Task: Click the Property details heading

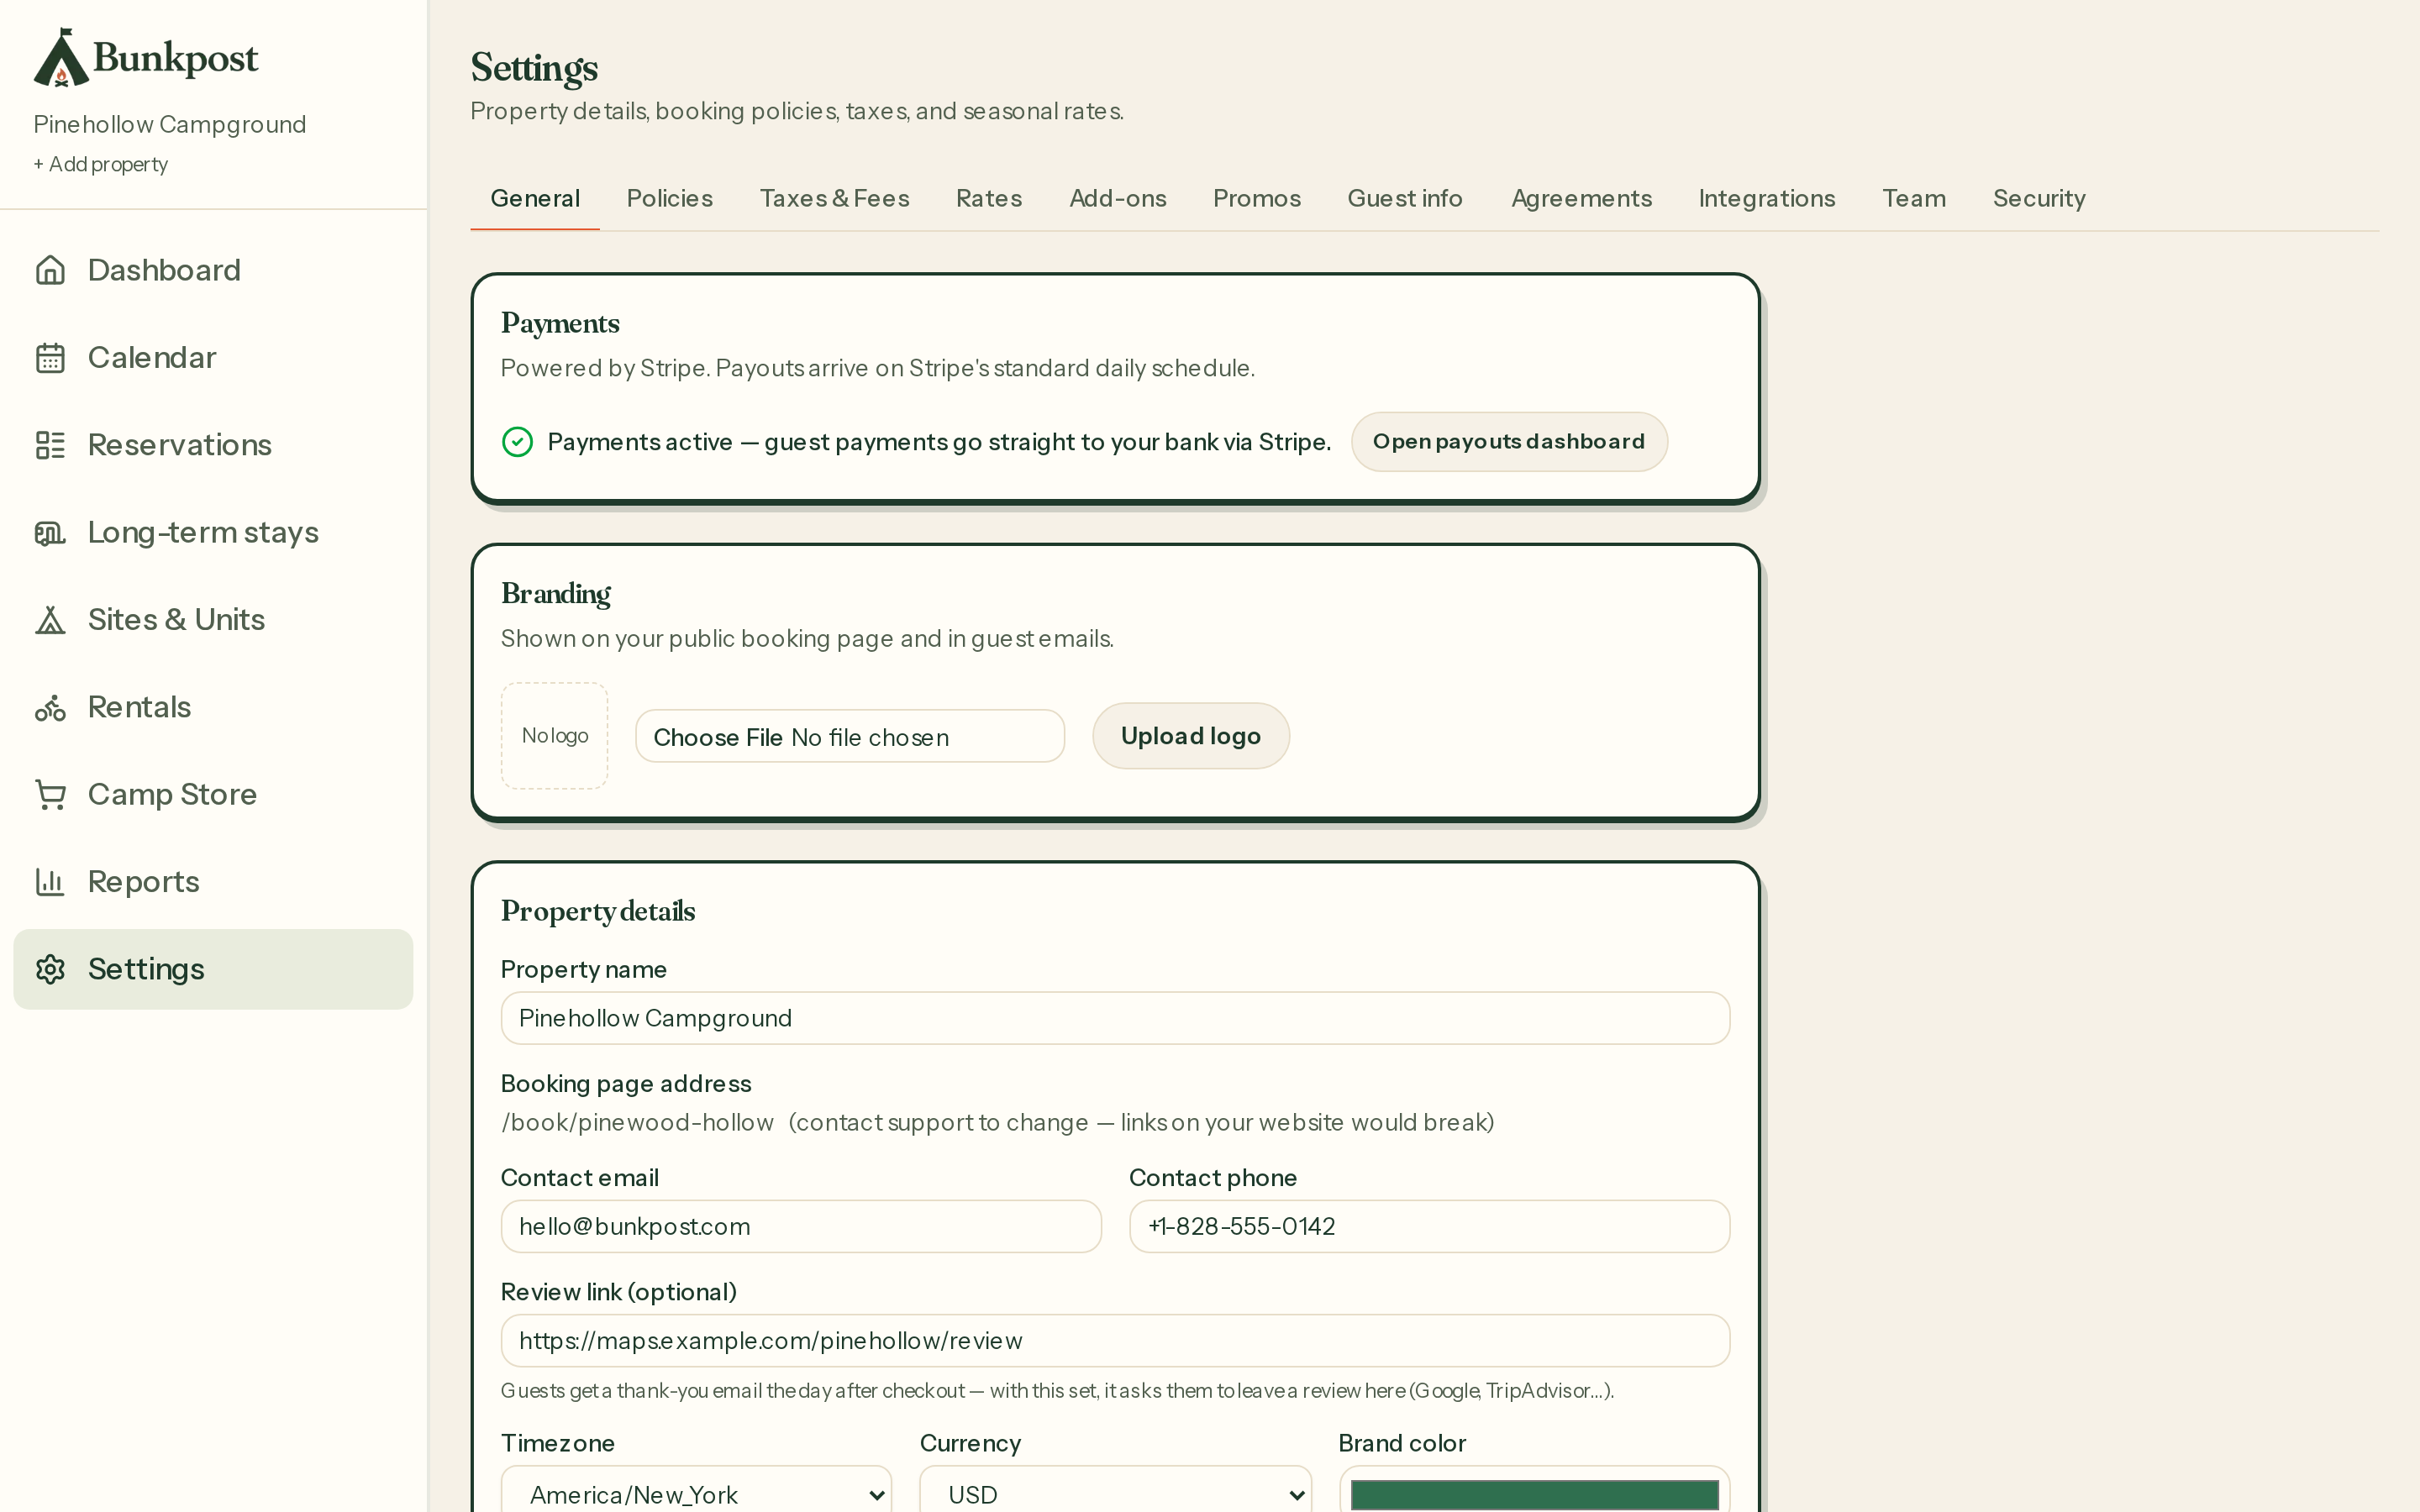Action: point(598,912)
